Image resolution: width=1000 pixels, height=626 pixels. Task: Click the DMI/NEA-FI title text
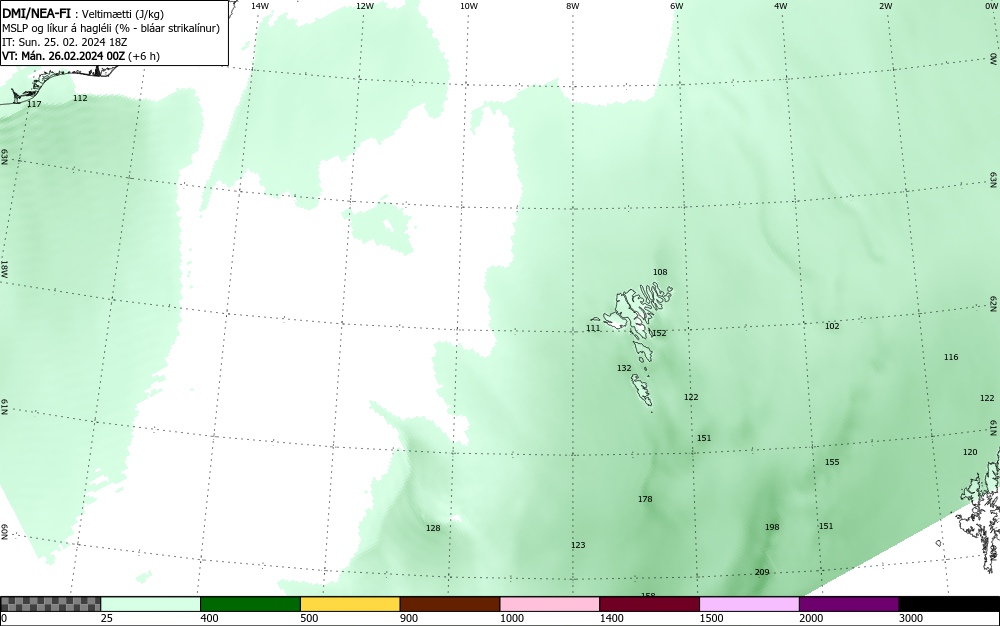[x=36, y=13]
